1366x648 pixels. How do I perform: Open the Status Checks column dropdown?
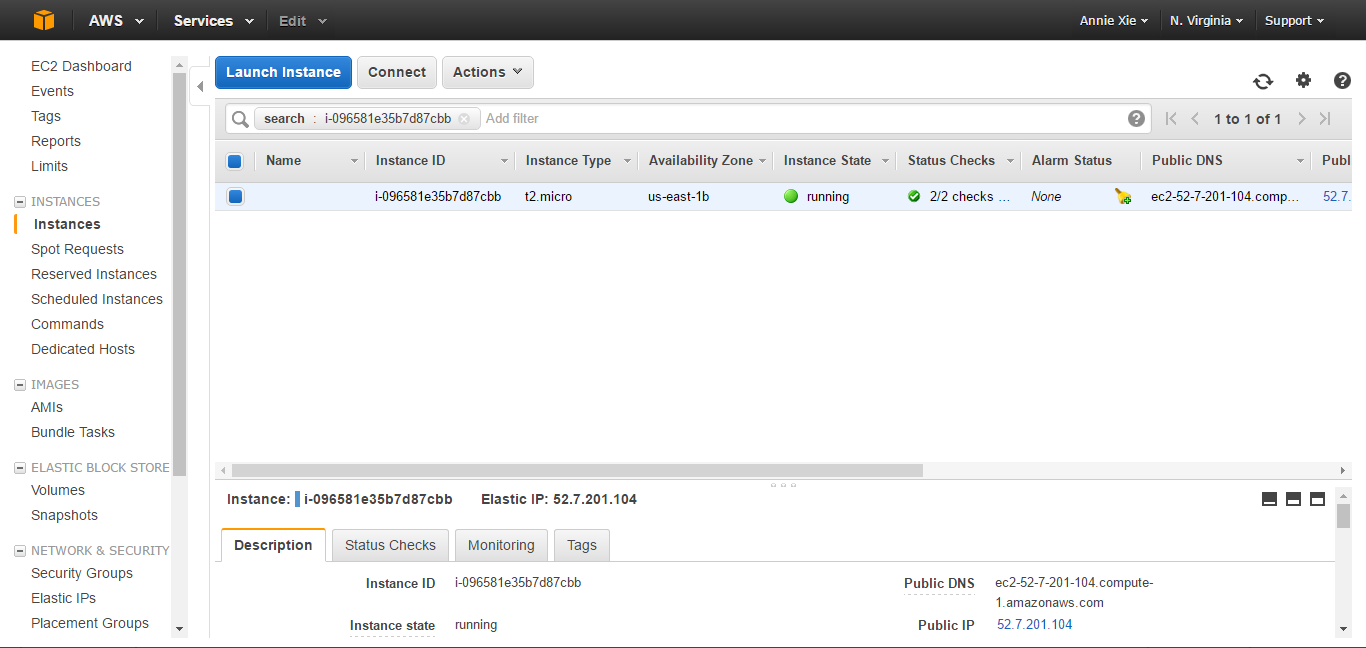[x=1010, y=161]
